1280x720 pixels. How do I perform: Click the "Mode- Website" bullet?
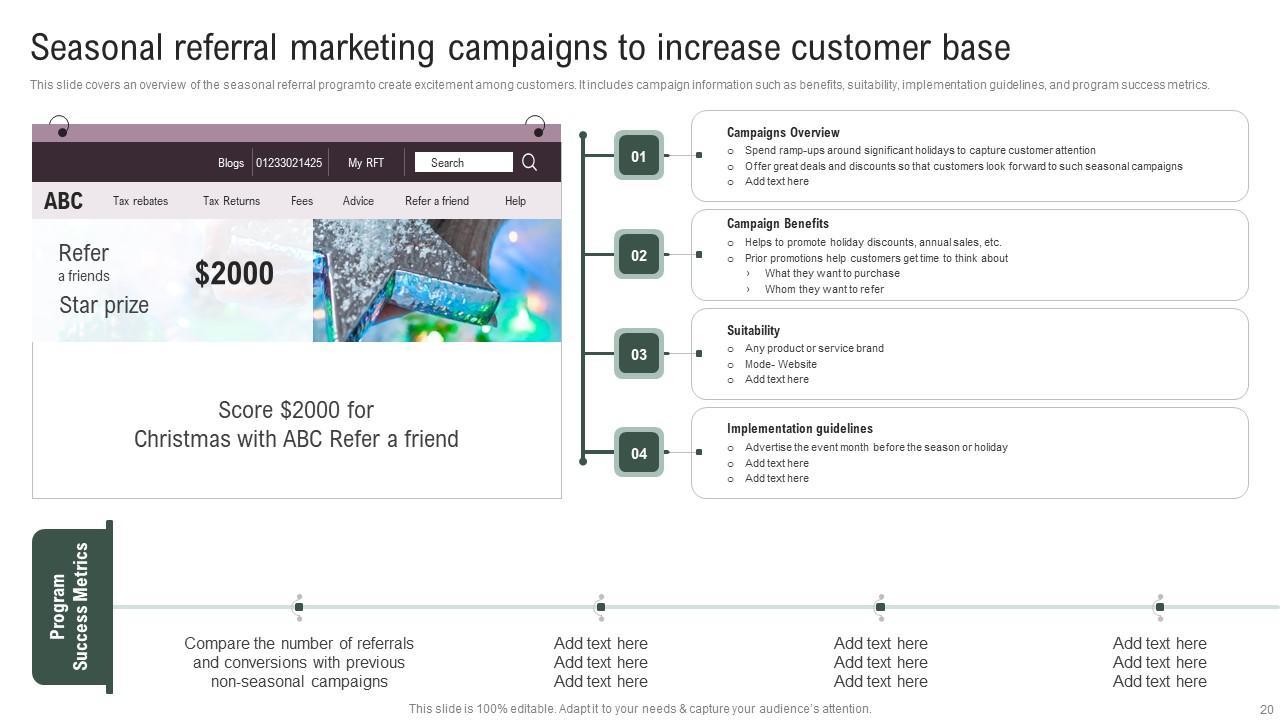click(x=781, y=364)
